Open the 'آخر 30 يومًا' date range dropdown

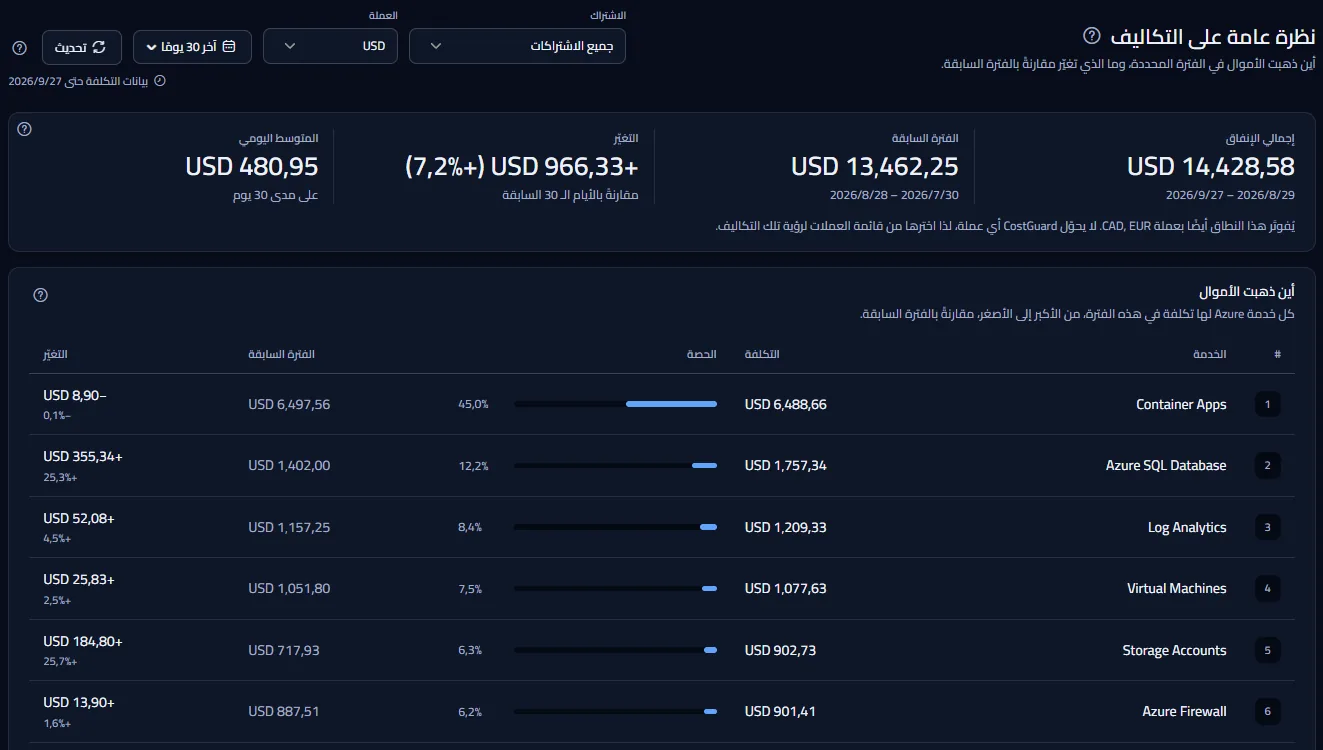[x=192, y=47]
